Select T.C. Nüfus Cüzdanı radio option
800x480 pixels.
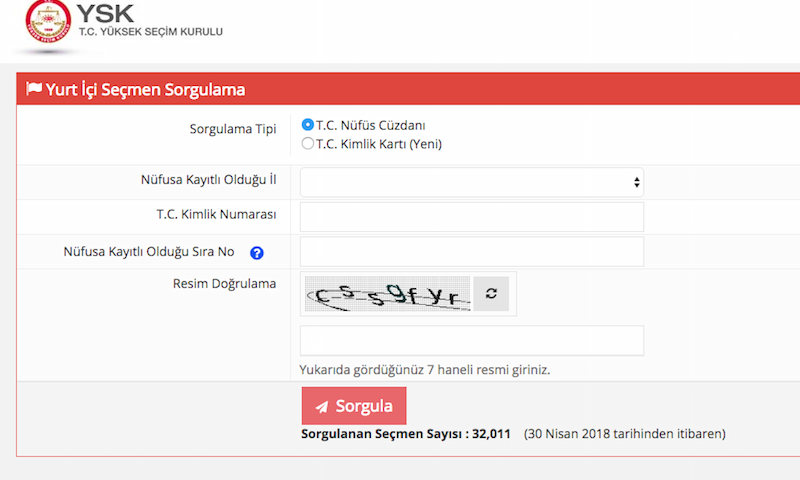click(307, 124)
